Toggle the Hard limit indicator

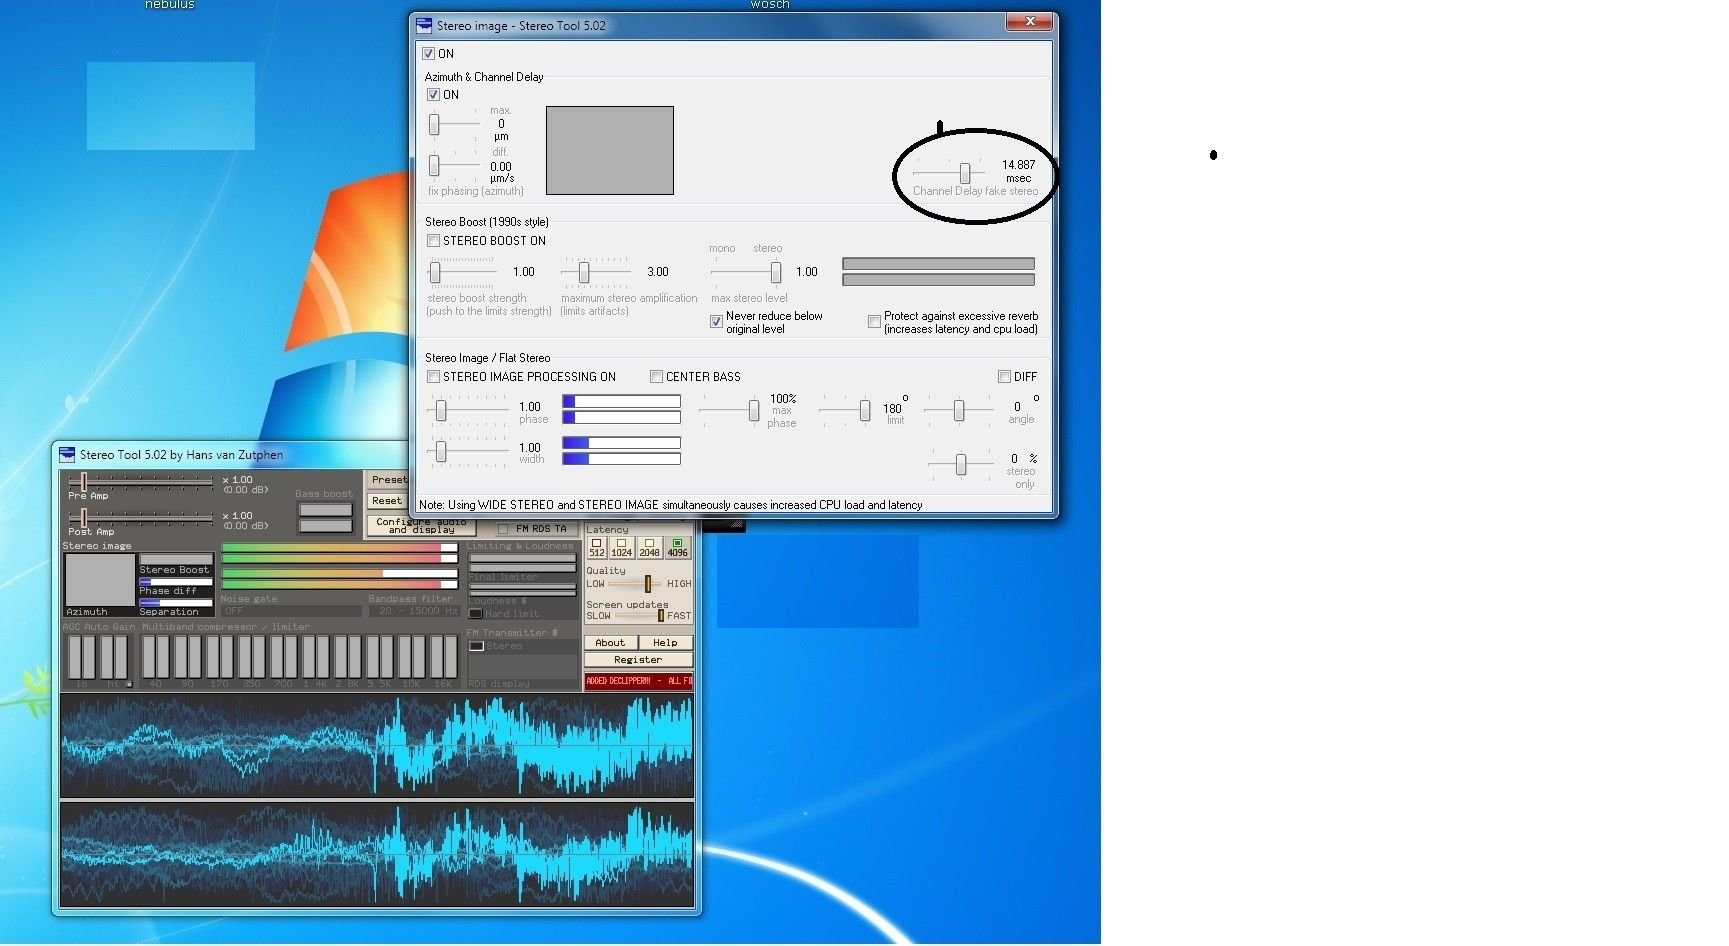pyautogui.click(x=476, y=614)
